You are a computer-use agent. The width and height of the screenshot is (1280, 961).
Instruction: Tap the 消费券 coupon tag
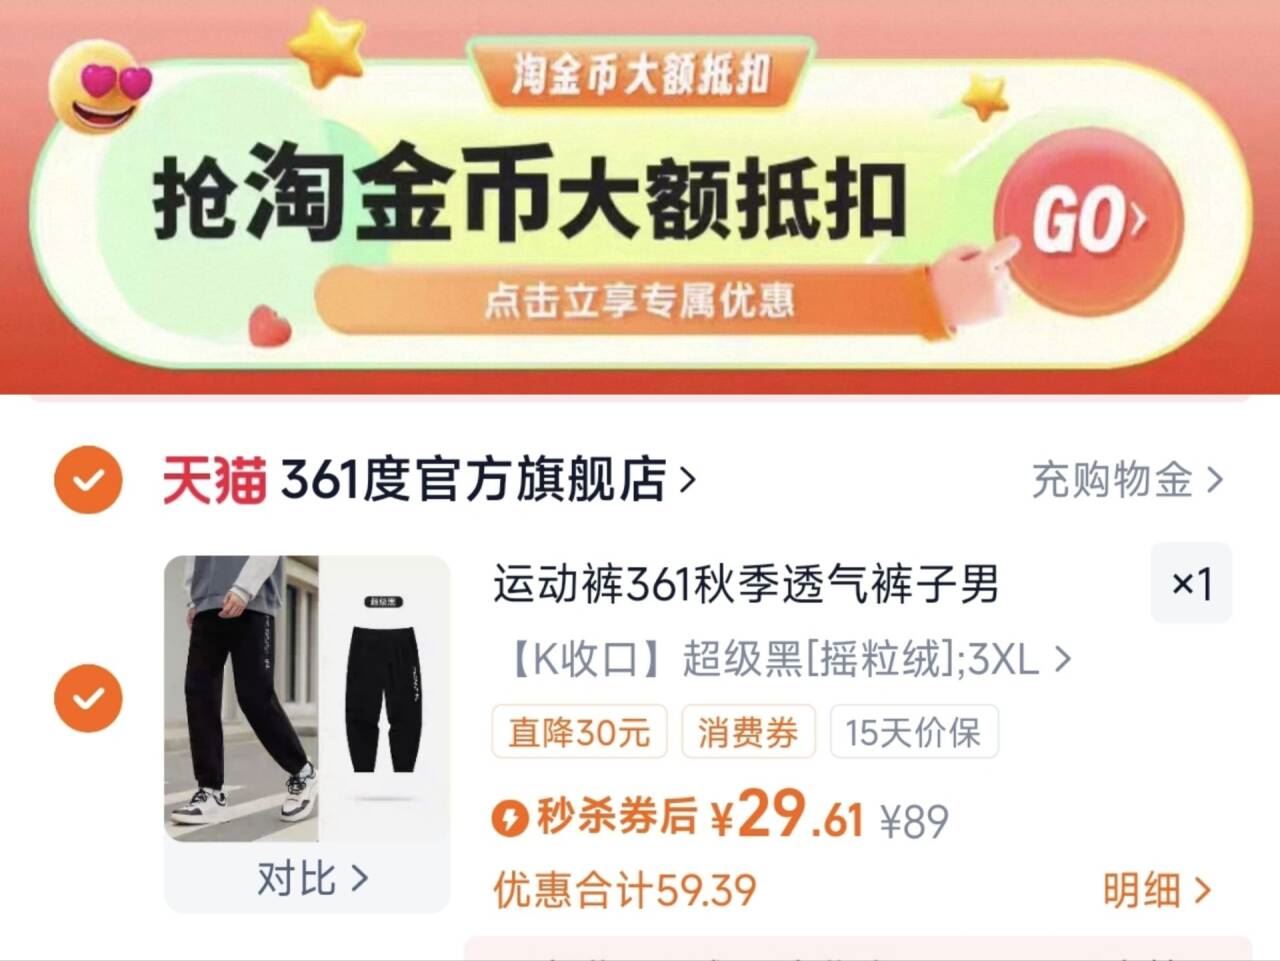748,732
